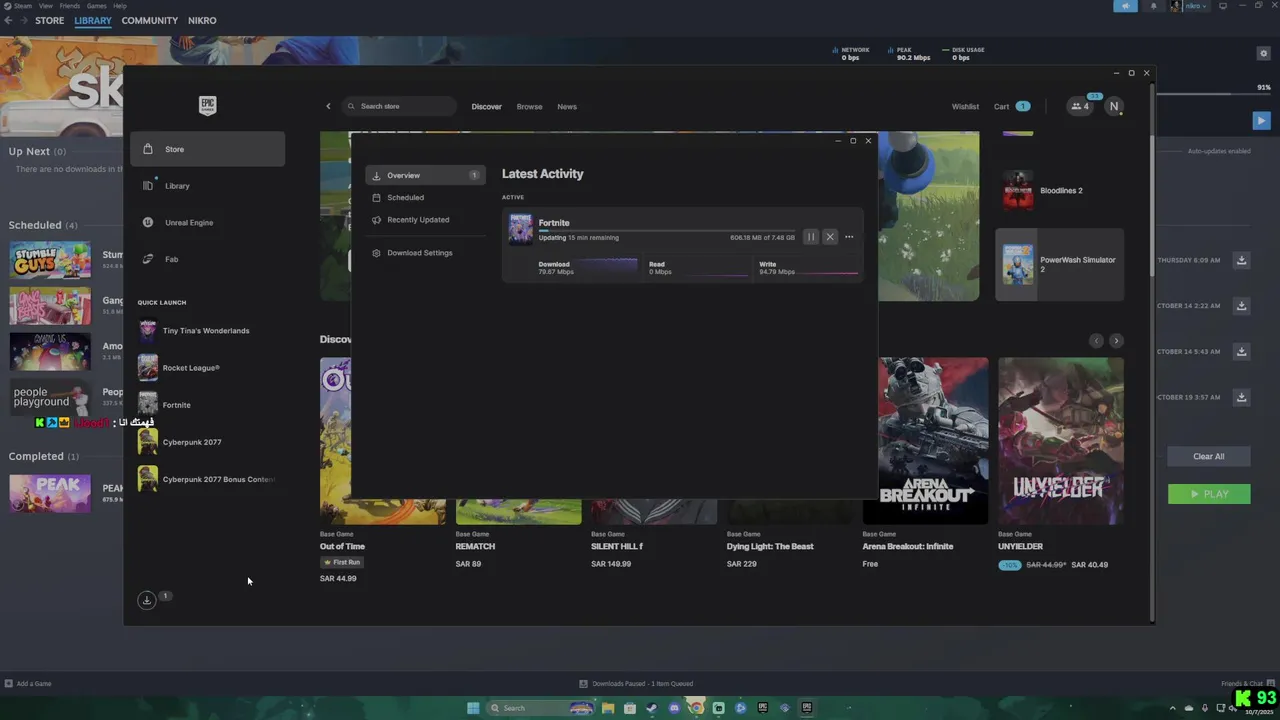Launch Tiny Tina's Wonderlands from Quick Launch
The width and height of the screenshot is (1280, 720).
point(207,331)
